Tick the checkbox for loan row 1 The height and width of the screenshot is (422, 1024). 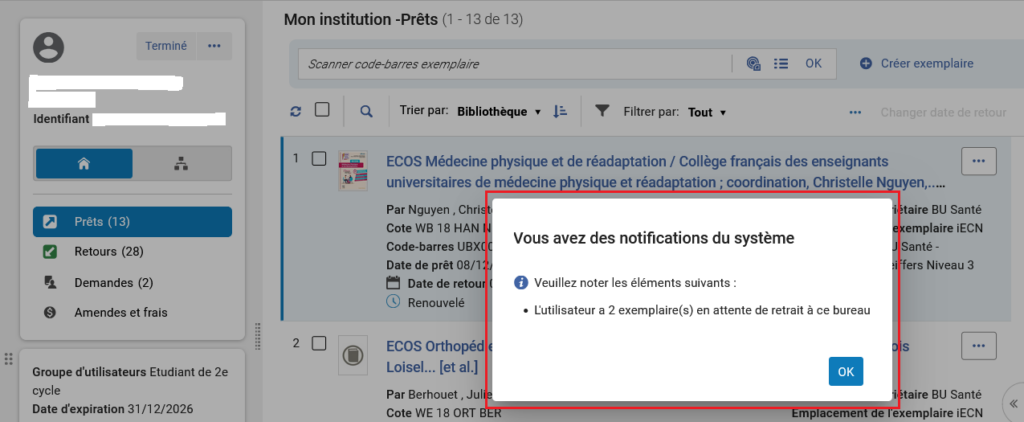click(319, 159)
